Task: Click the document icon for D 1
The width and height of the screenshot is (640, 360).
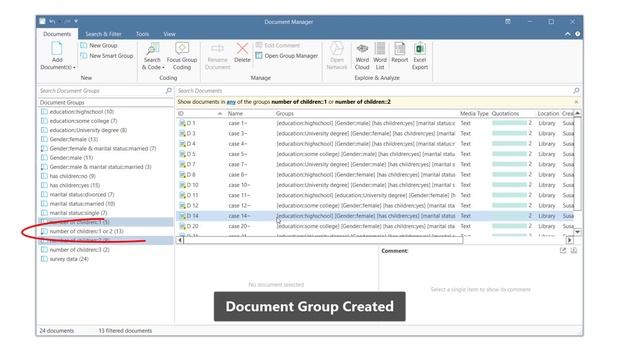Action: (182, 123)
